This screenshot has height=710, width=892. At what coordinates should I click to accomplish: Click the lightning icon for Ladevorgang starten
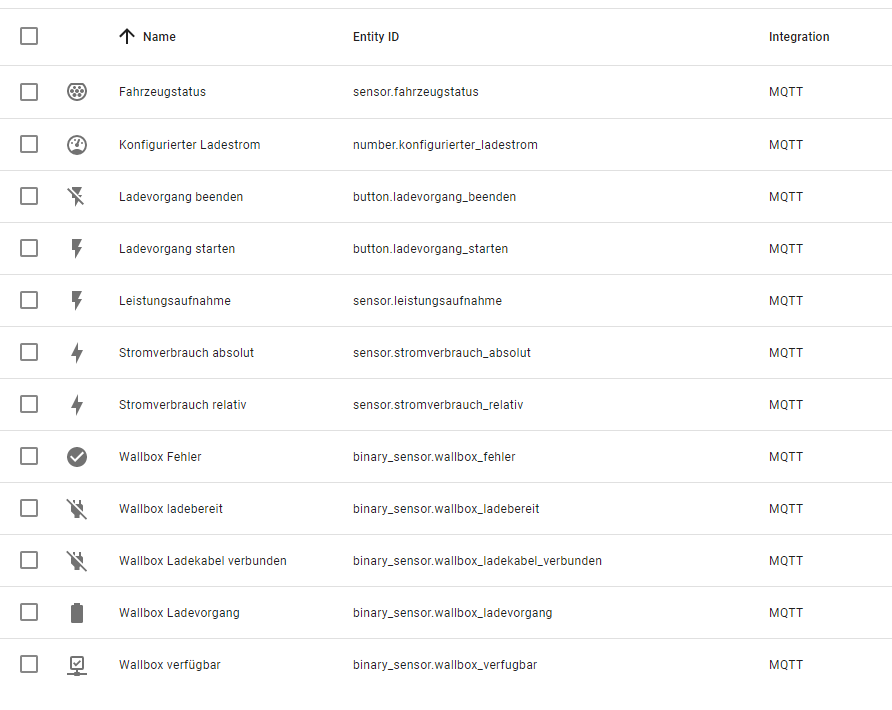(x=79, y=248)
